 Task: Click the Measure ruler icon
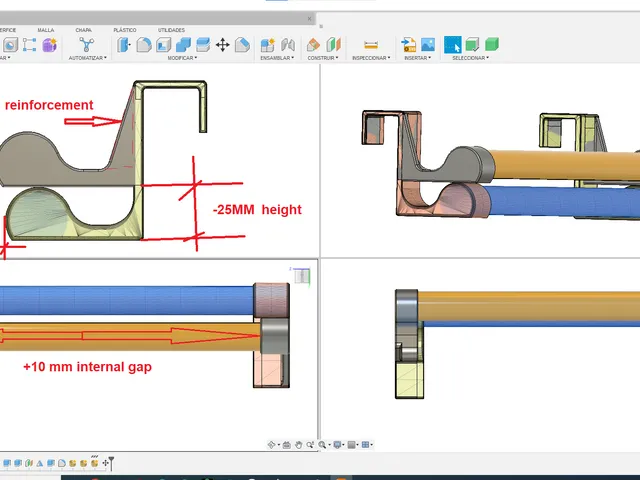371,44
